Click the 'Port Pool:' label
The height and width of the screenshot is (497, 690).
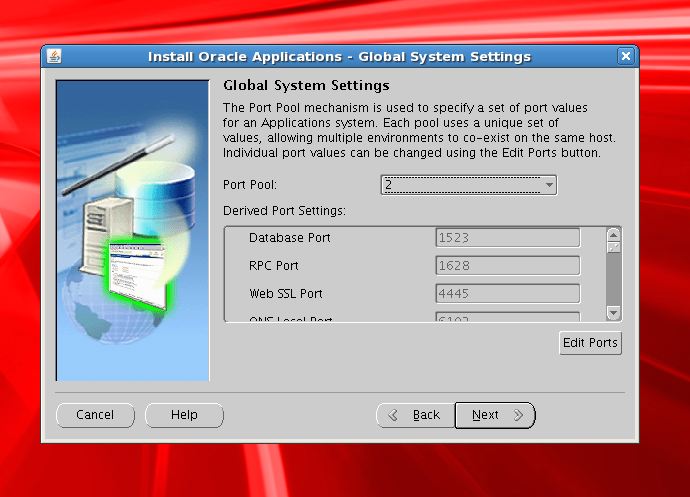click(x=250, y=185)
